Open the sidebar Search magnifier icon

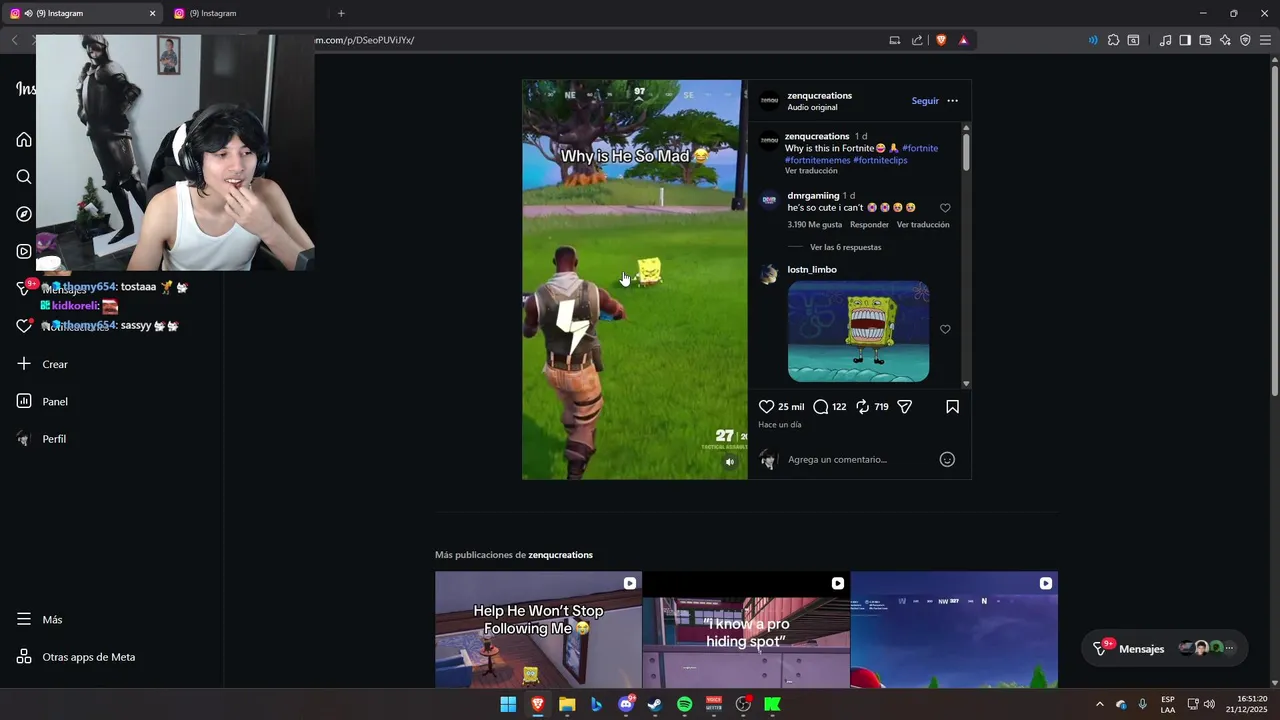point(24,177)
